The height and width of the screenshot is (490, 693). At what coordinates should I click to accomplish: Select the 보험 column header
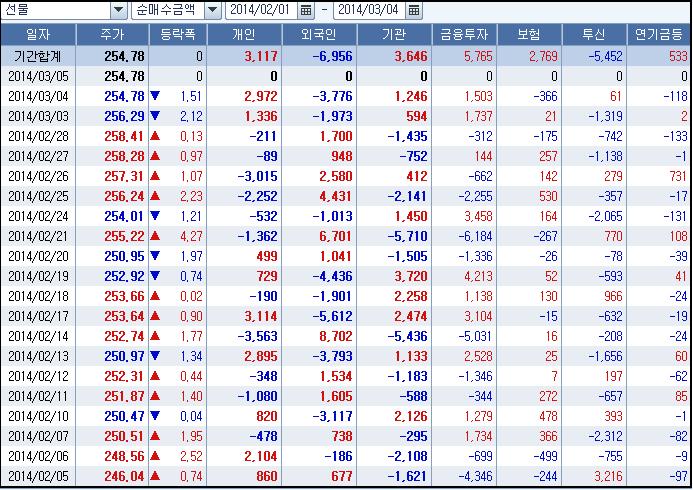pyautogui.click(x=529, y=34)
